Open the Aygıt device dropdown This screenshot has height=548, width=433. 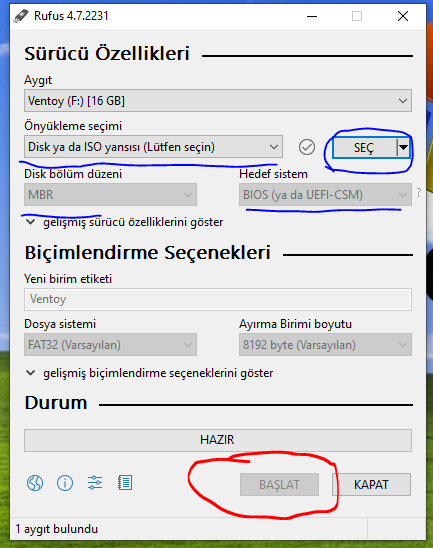[x=218, y=101]
